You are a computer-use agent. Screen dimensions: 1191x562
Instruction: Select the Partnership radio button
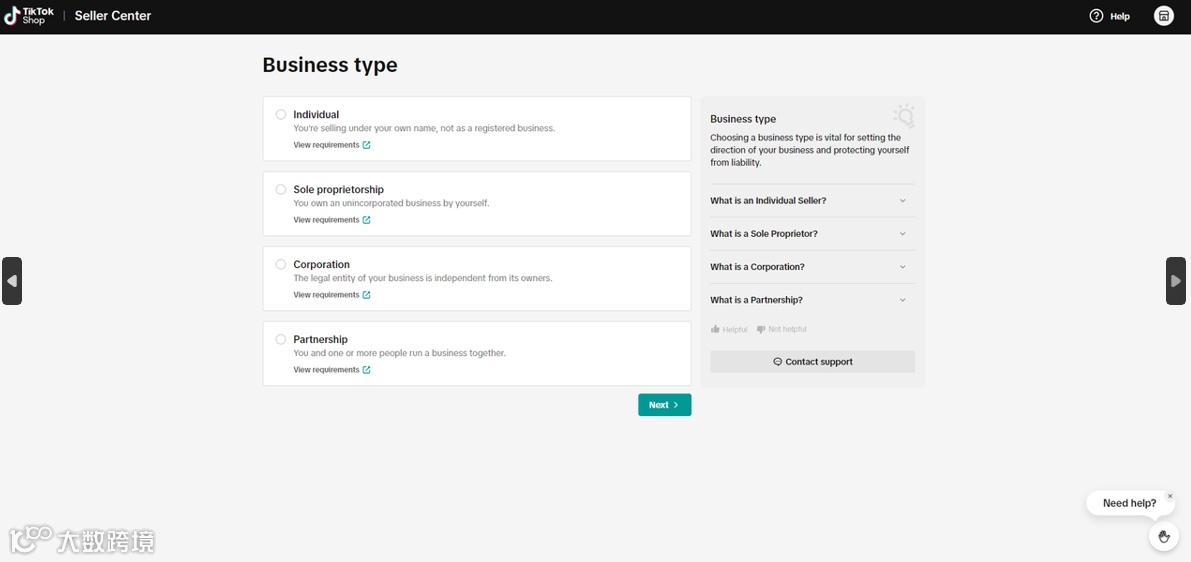tap(281, 339)
